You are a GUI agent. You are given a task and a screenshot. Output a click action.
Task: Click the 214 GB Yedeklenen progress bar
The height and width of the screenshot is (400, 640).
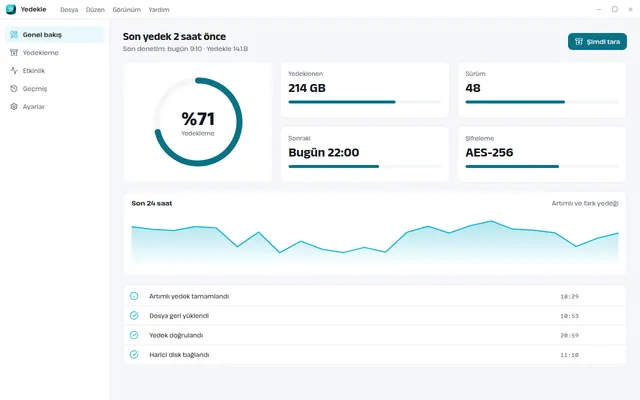coord(364,102)
